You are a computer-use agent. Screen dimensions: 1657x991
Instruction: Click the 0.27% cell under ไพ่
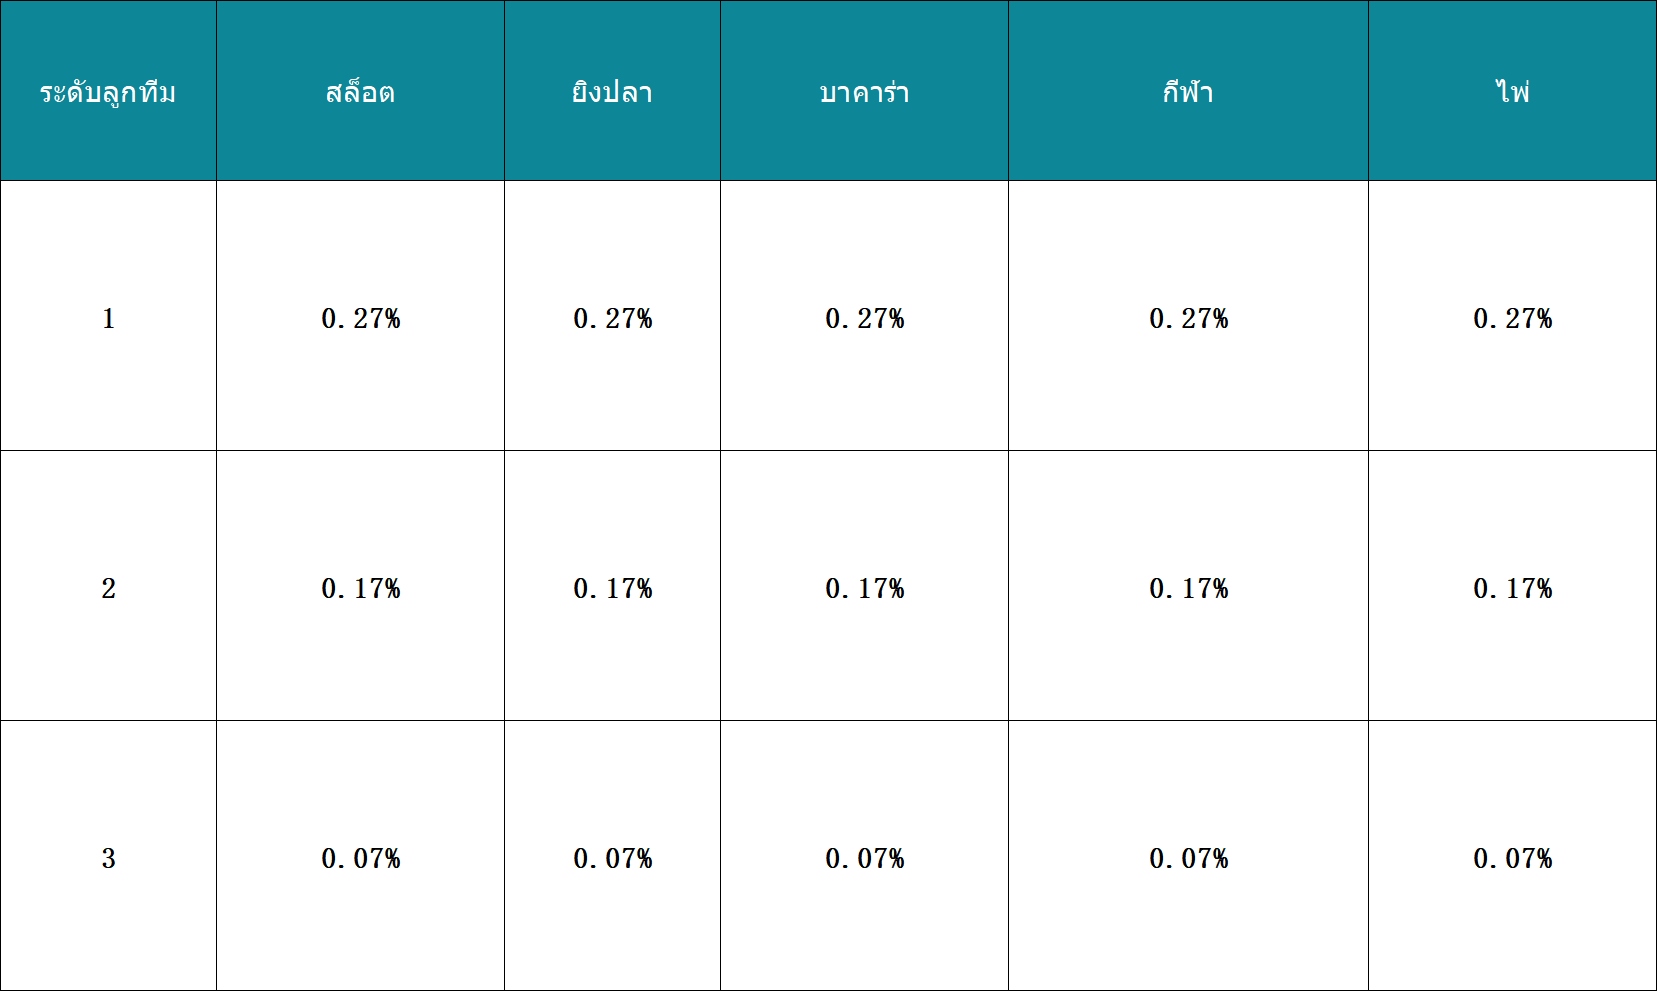coord(1512,316)
